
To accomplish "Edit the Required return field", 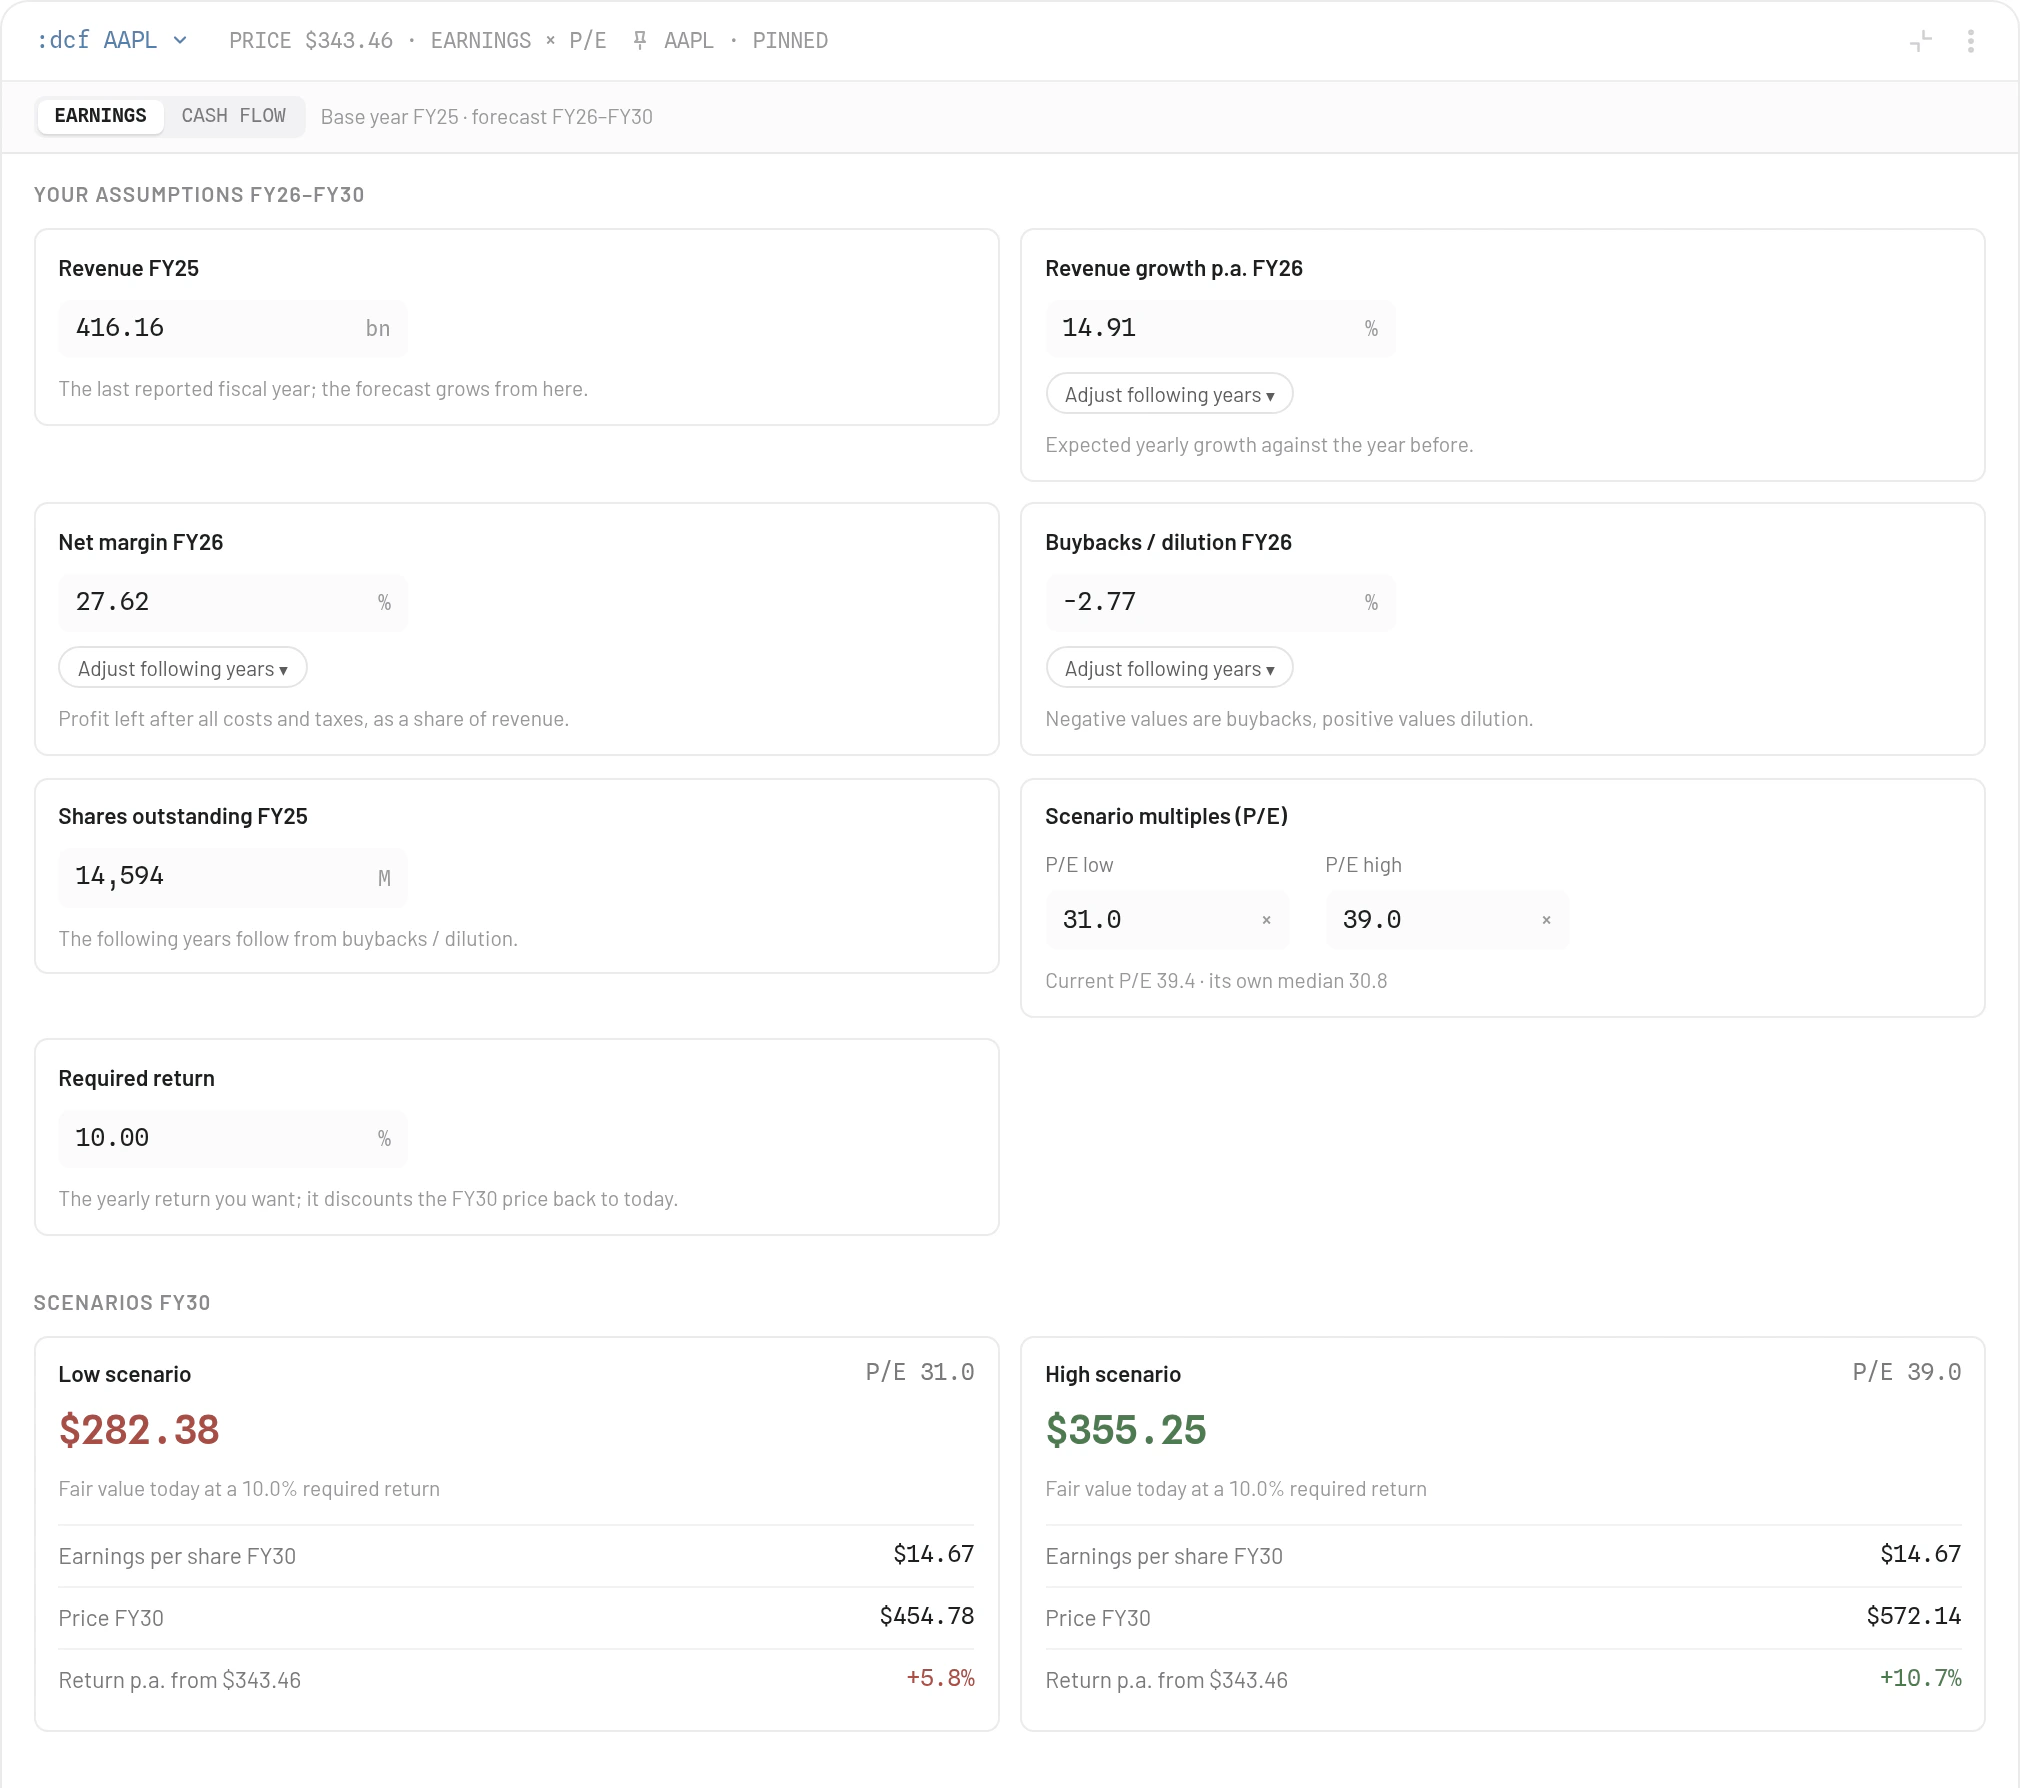I will (233, 1138).
